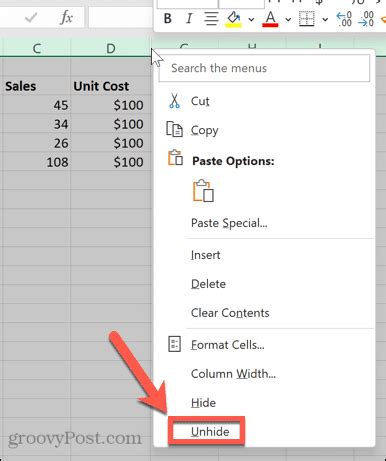Image resolution: width=386 pixels, height=461 pixels.
Task: Click the Search the menus field
Action: [264, 68]
